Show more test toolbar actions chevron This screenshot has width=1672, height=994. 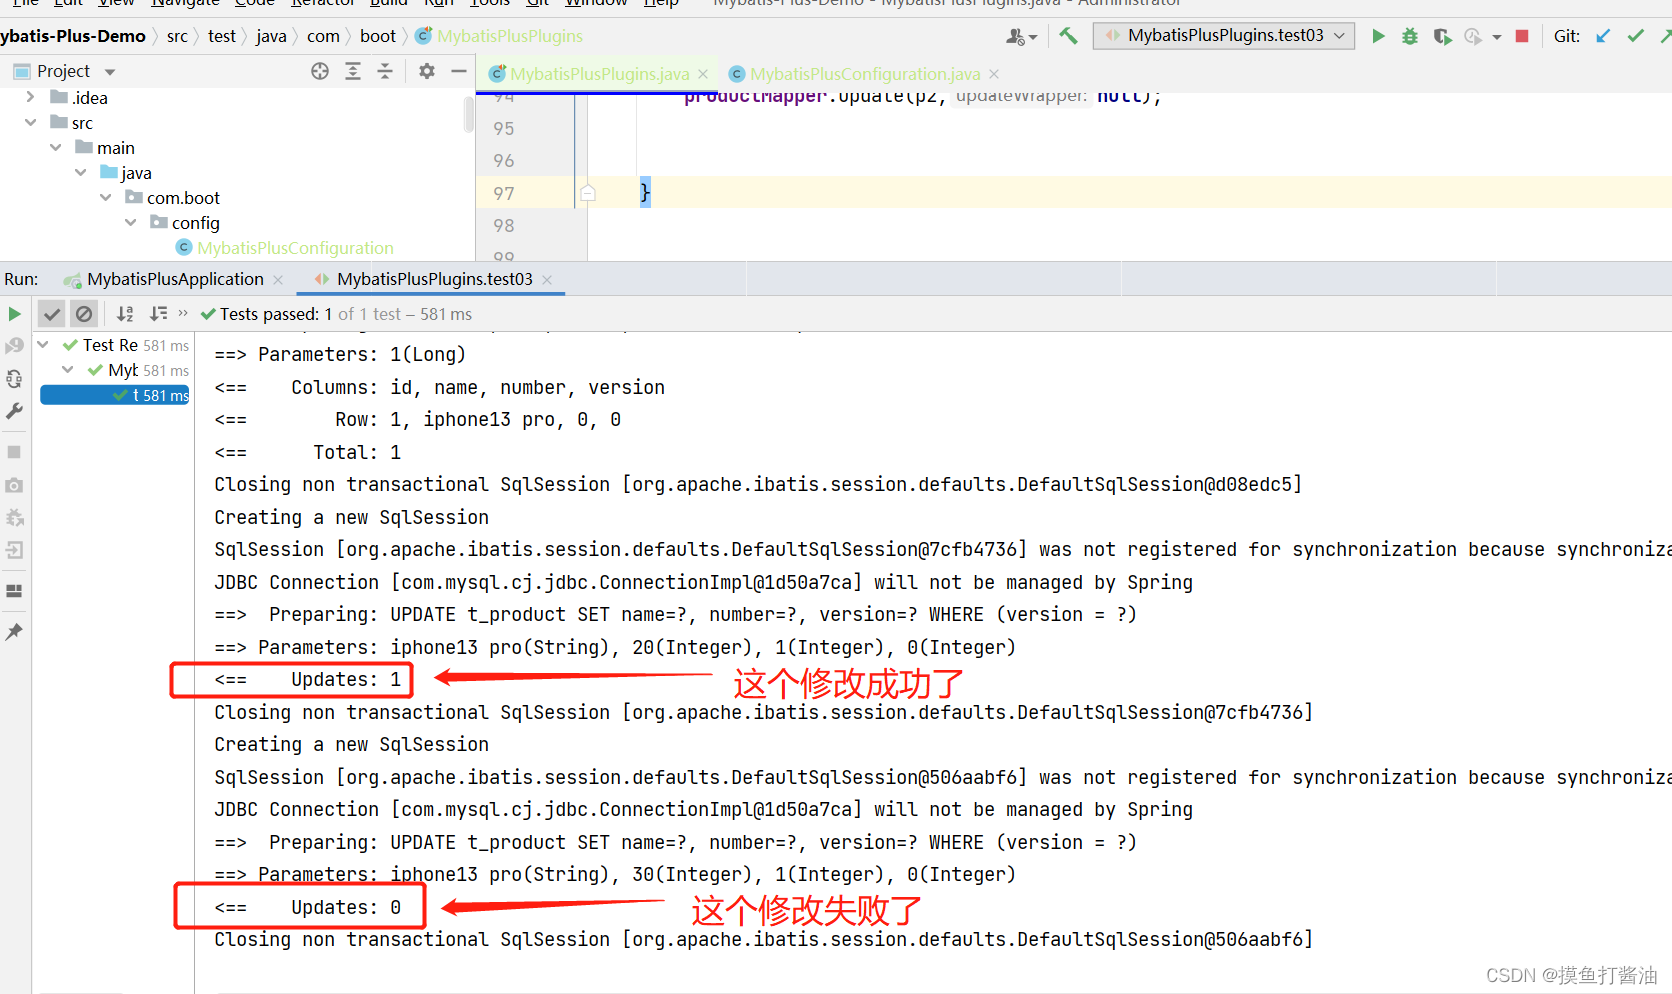click(183, 314)
